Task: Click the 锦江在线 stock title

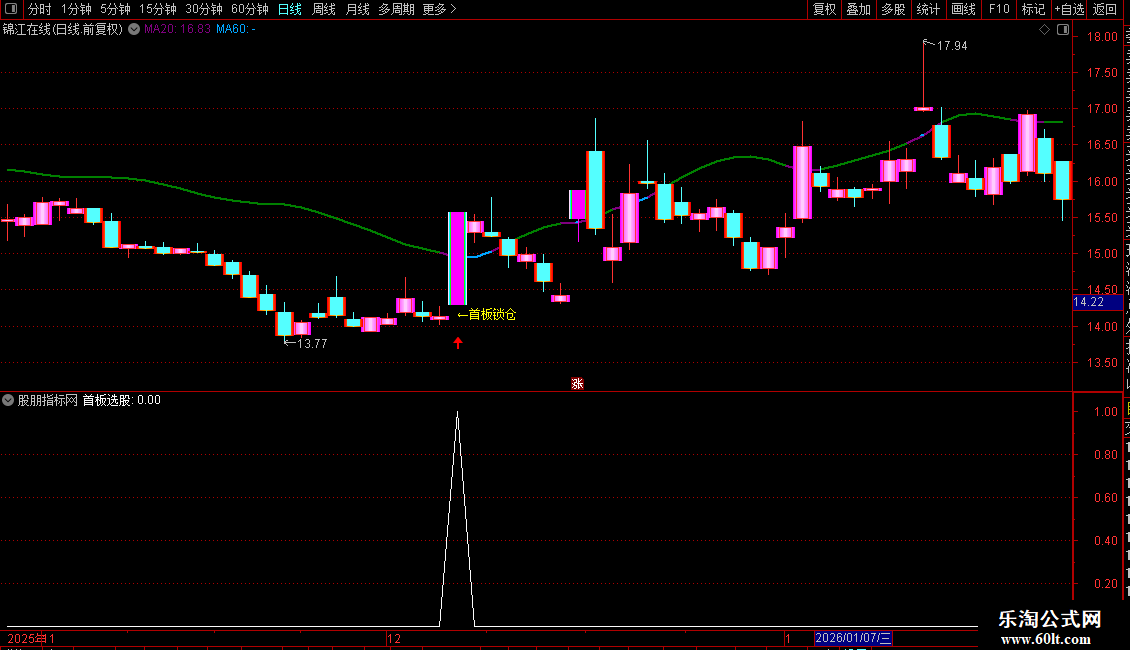Action: [x=63, y=29]
